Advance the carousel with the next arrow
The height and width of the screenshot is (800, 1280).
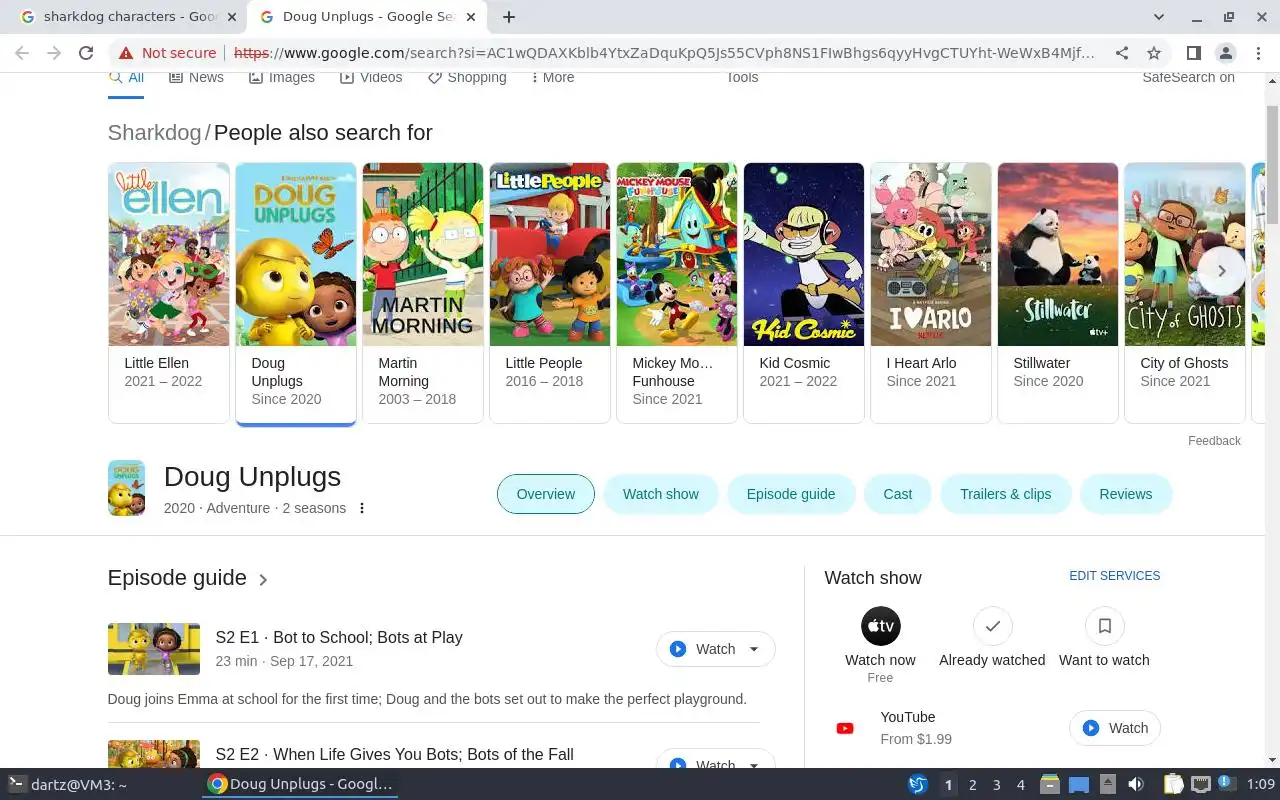pos(1221,271)
